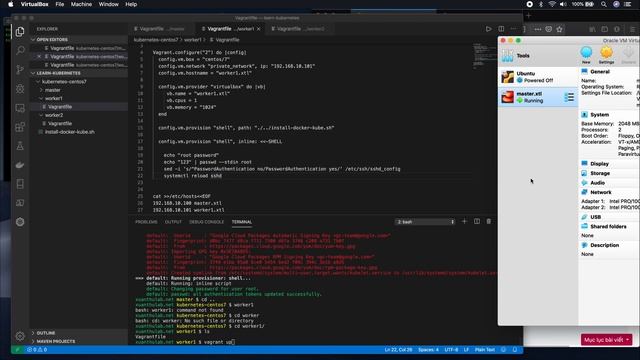
Task: Open the Machine menu
Action: pyautogui.click(x=81, y=4)
